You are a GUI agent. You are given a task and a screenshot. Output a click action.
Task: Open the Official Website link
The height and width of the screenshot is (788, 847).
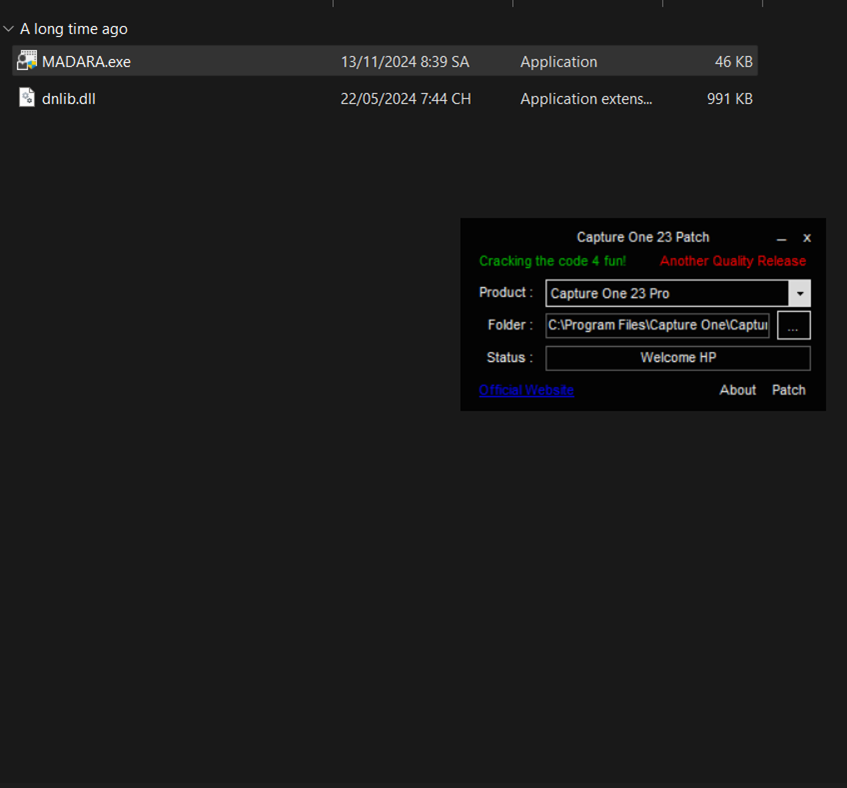[x=526, y=390]
